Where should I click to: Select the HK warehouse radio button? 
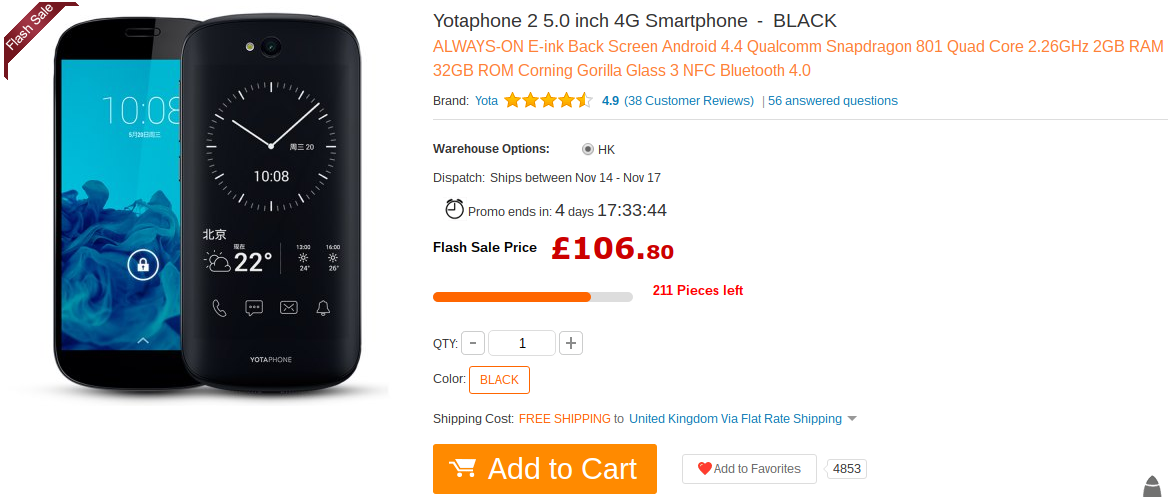click(588, 149)
